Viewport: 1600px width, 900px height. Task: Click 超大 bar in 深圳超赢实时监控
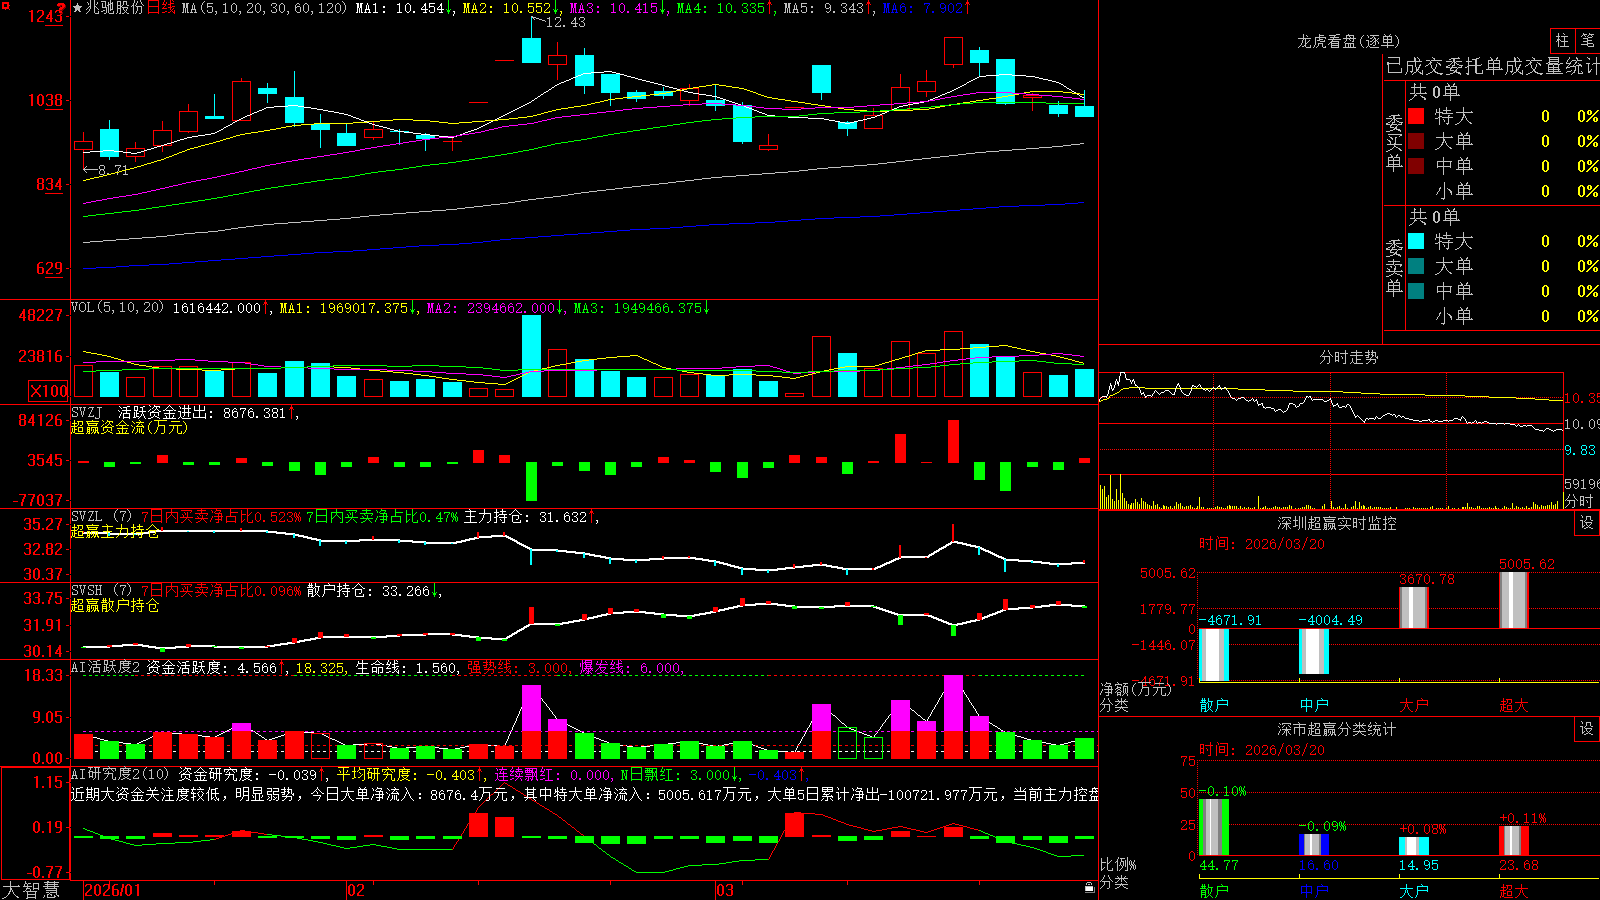click(1514, 600)
